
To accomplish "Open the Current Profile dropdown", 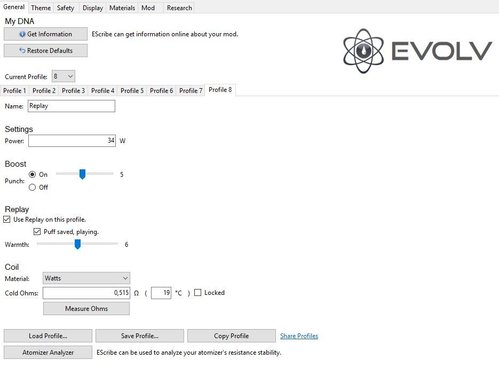I will click(63, 76).
